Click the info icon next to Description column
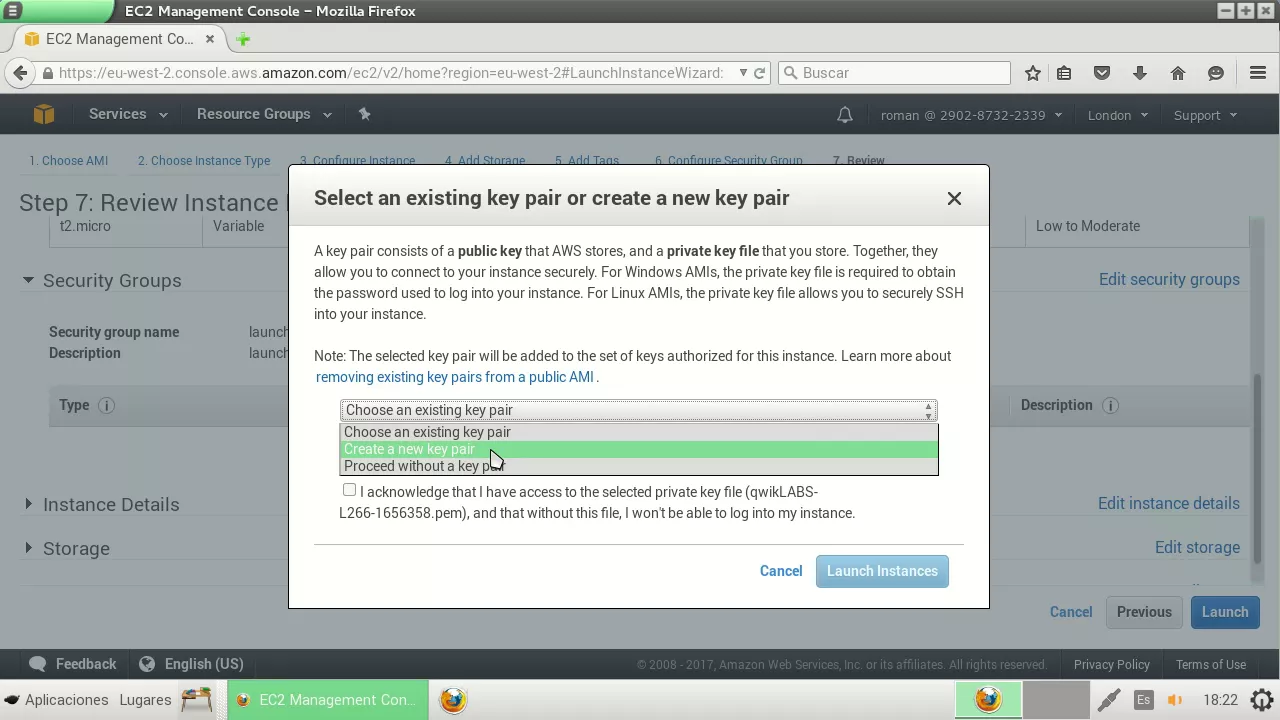1280x720 pixels. pos(1110,405)
